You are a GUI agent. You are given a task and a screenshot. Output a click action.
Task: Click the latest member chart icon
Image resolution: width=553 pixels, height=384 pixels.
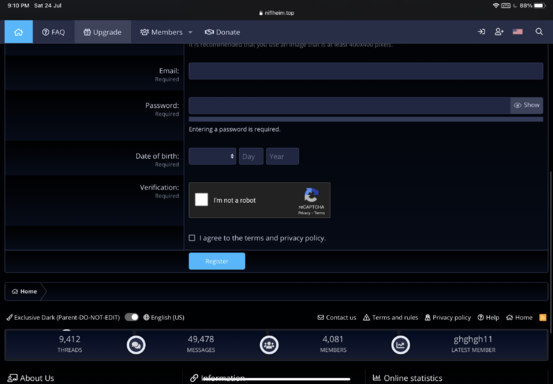tap(401, 345)
